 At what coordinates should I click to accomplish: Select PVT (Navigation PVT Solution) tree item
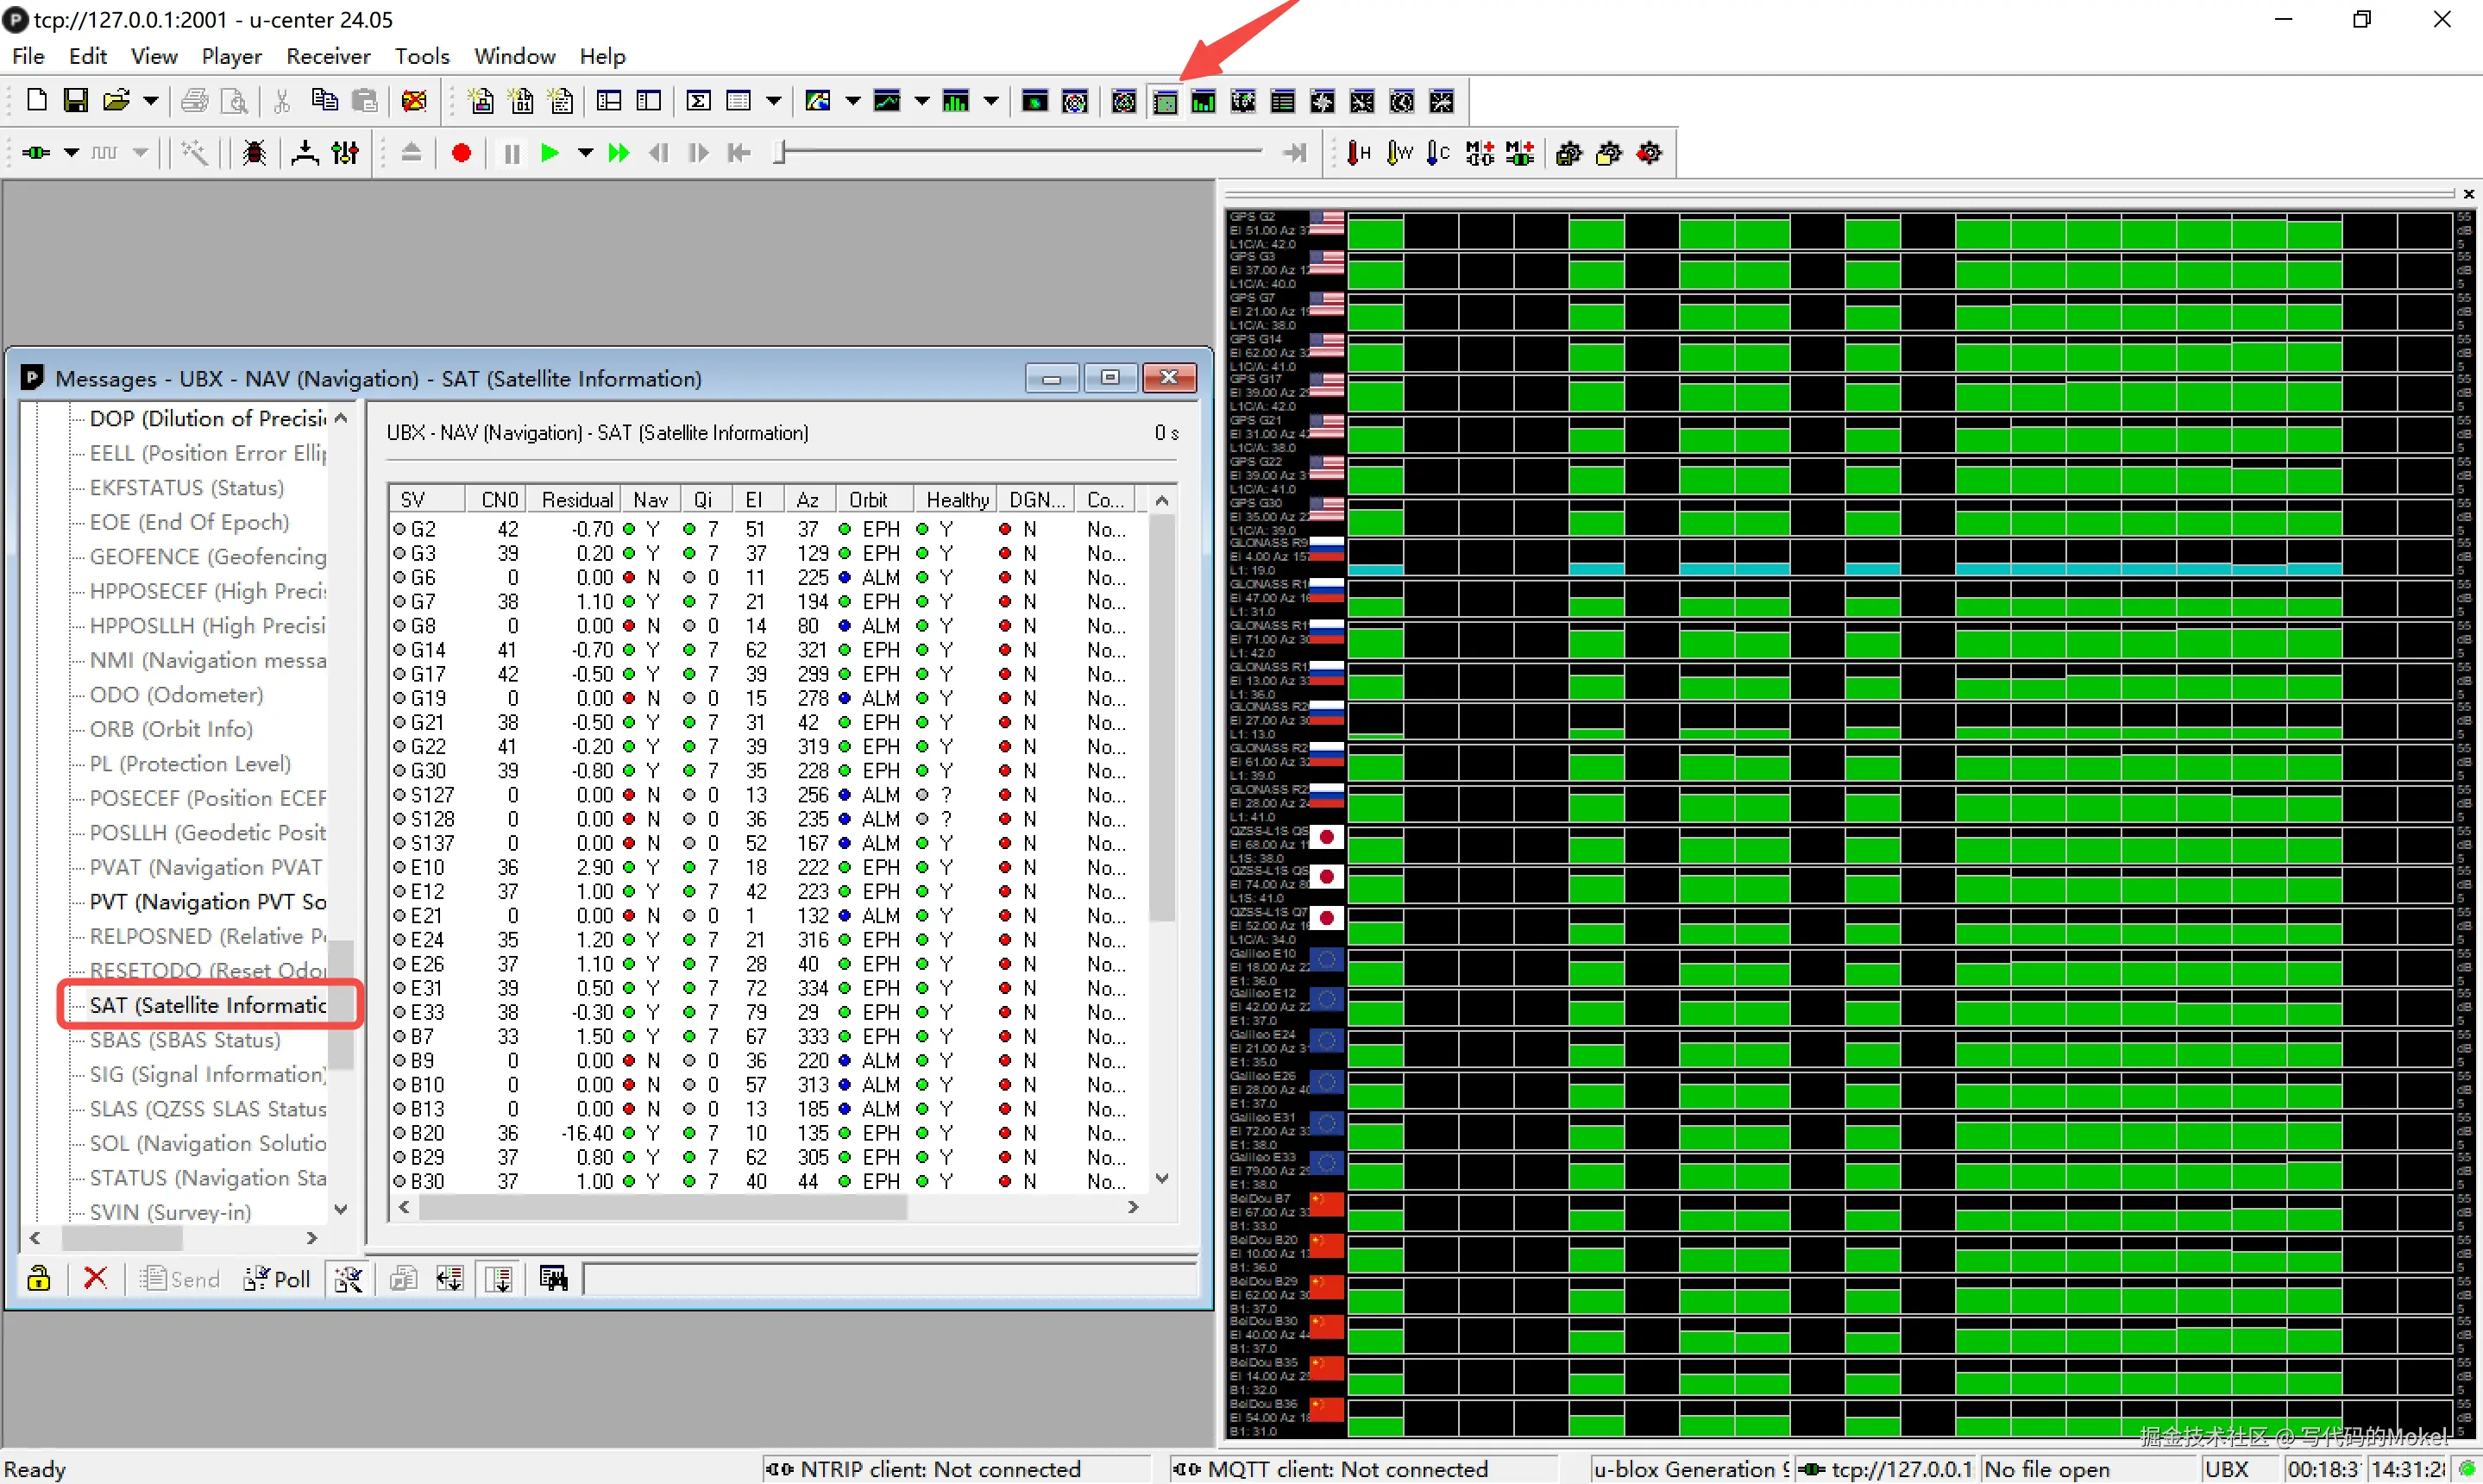(207, 901)
